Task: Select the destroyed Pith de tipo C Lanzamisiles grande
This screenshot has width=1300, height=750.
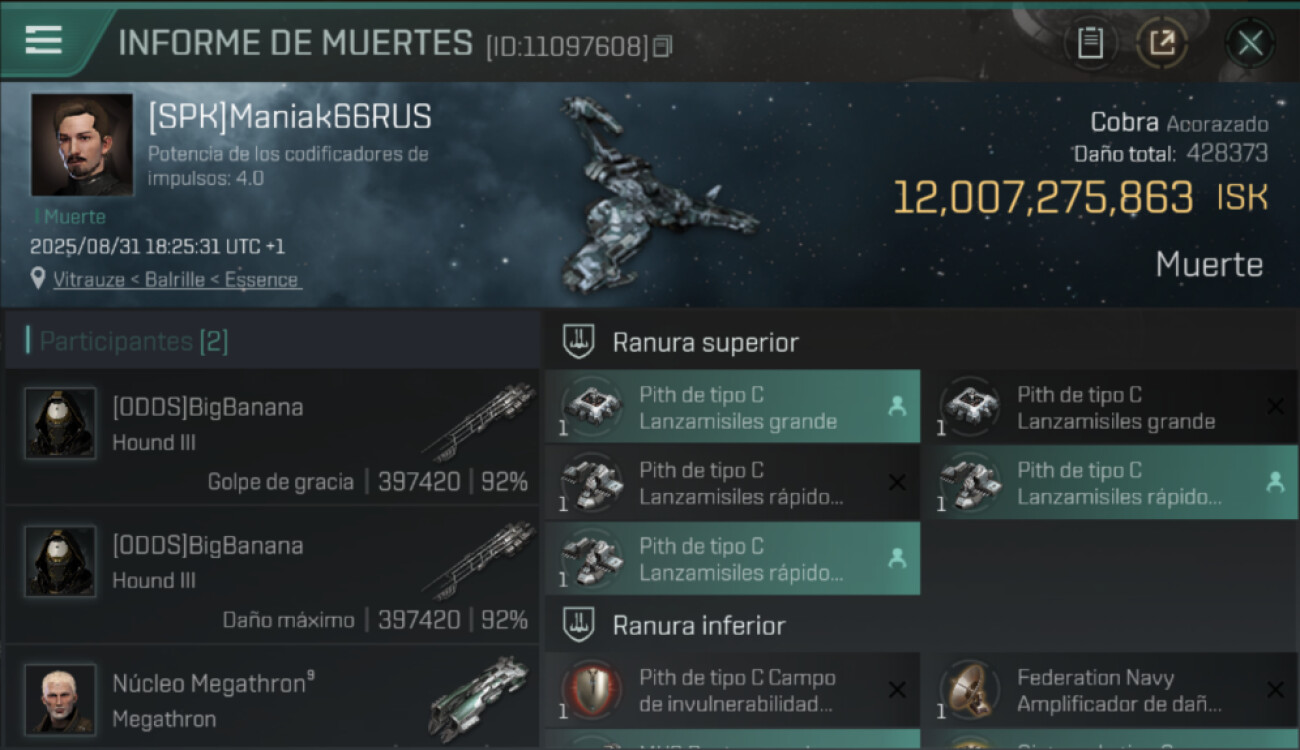Action: (x=1111, y=407)
